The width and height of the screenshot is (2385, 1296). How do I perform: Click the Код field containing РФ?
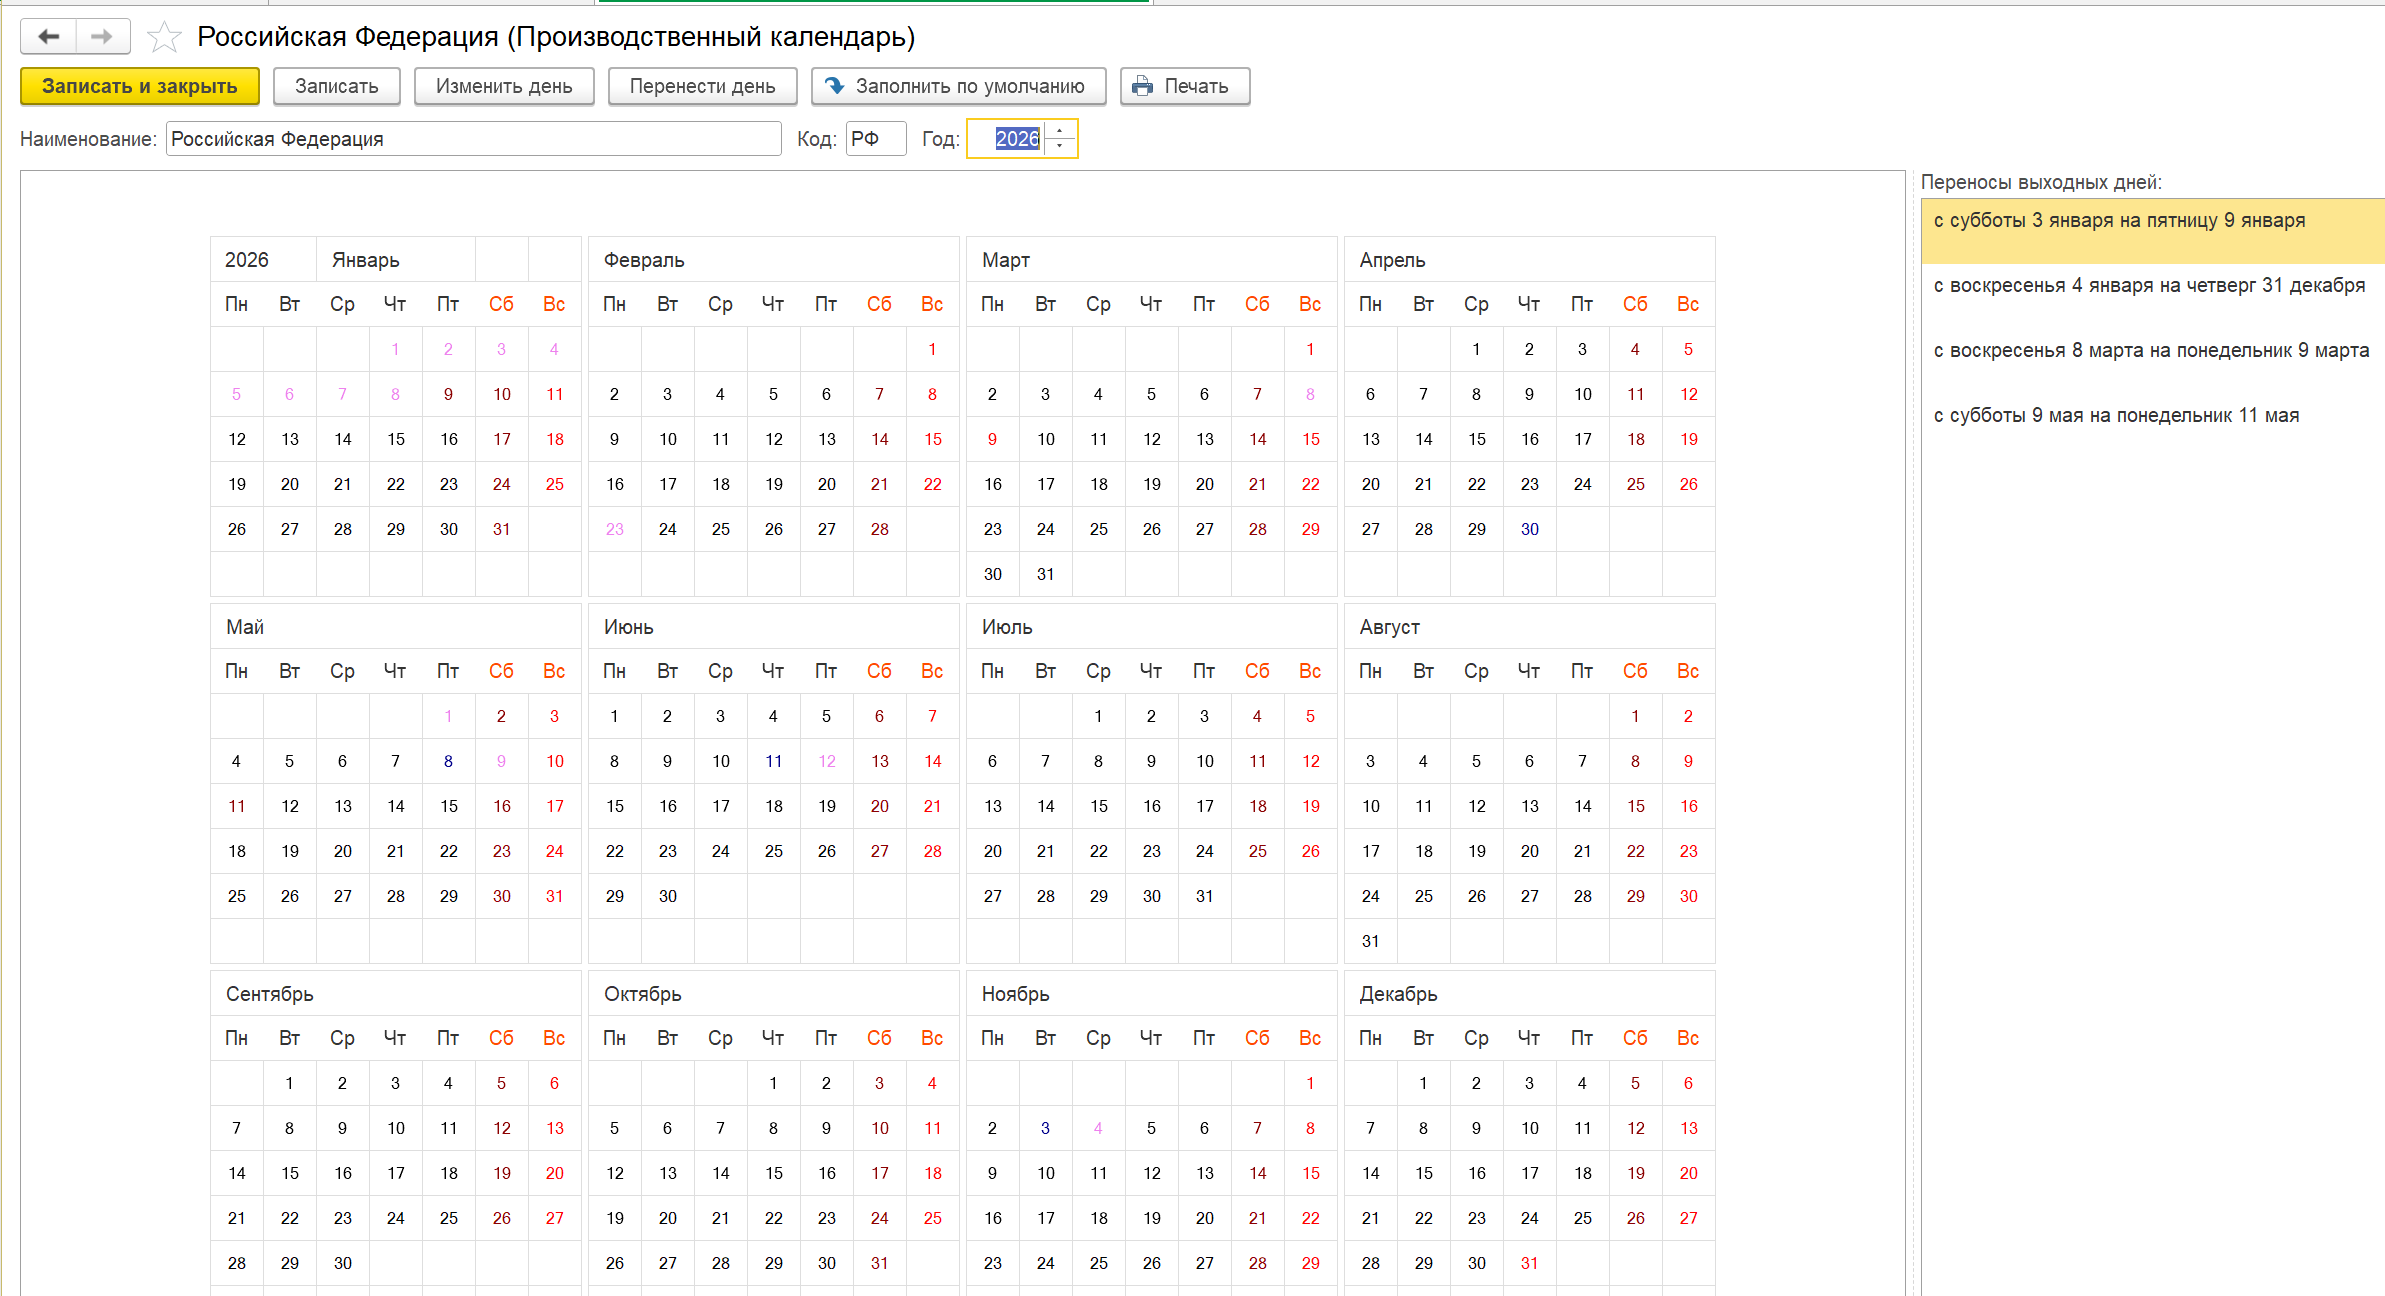[x=875, y=139]
